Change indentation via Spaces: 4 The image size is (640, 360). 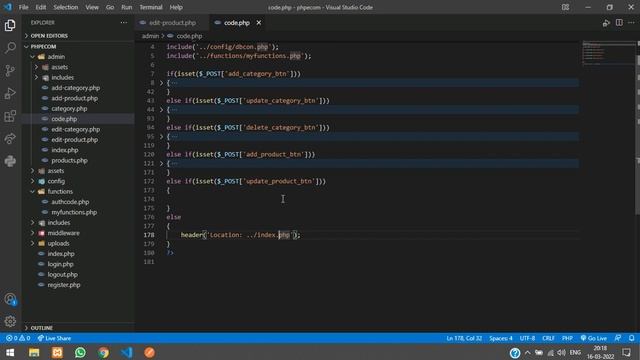pyautogui.click(x=501, y=338)
